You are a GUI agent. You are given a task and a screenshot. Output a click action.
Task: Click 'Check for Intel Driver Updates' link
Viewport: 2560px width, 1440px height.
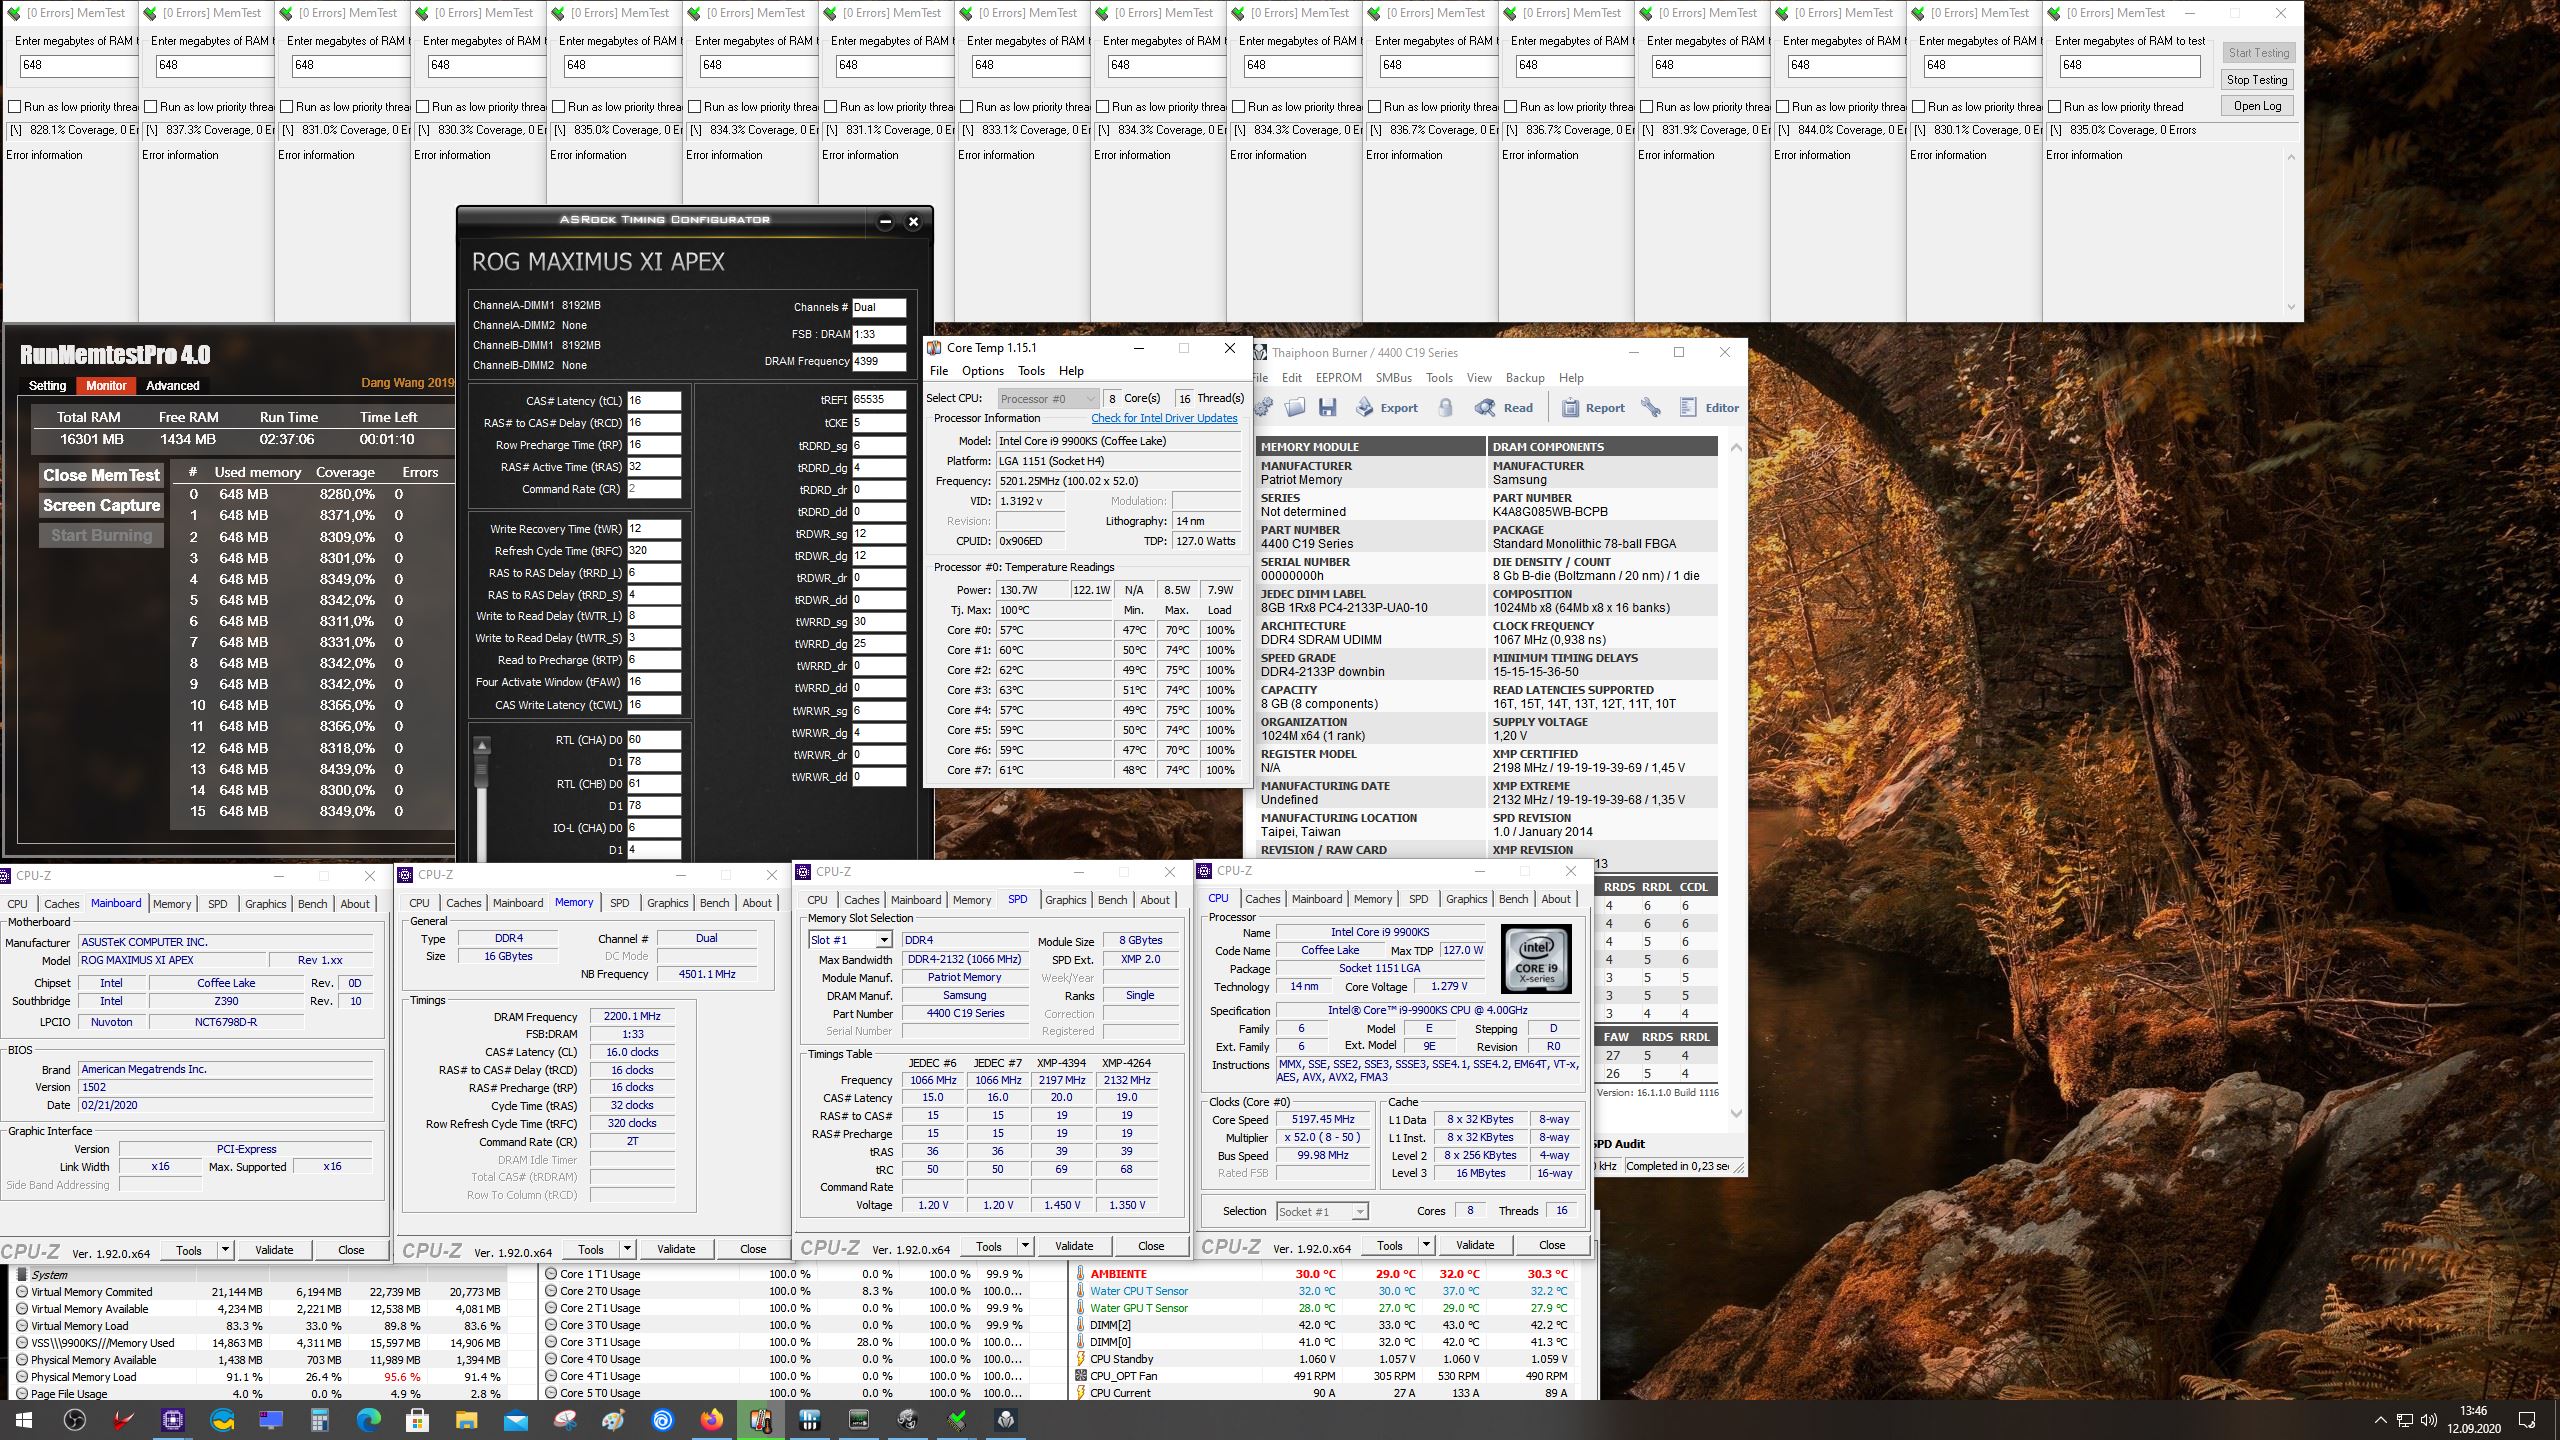tap(1164, 418)
